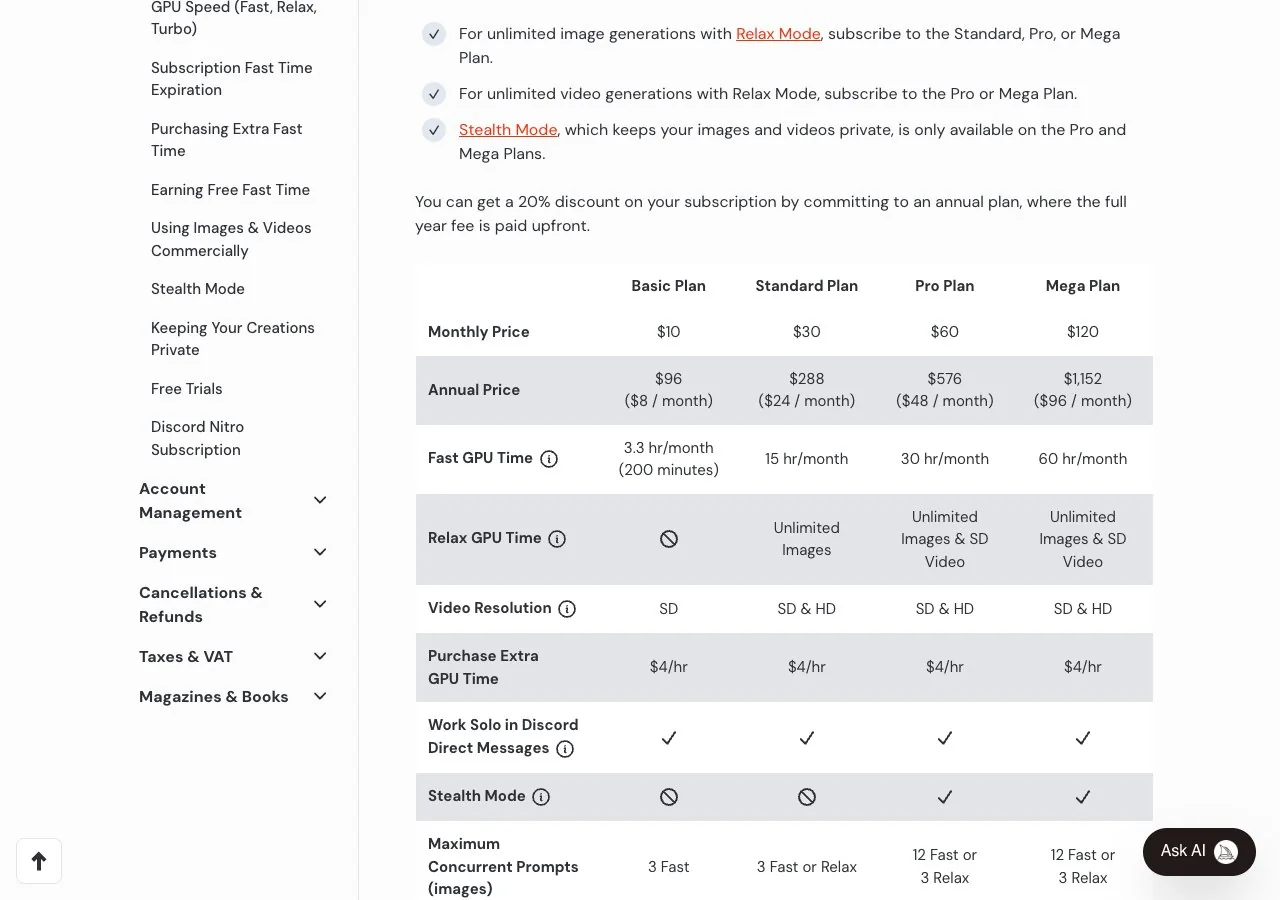Viewport: 1280px width, 900px height.
Task: Open Earning Free Fast Time article
Action: click(x=230, y=190)
